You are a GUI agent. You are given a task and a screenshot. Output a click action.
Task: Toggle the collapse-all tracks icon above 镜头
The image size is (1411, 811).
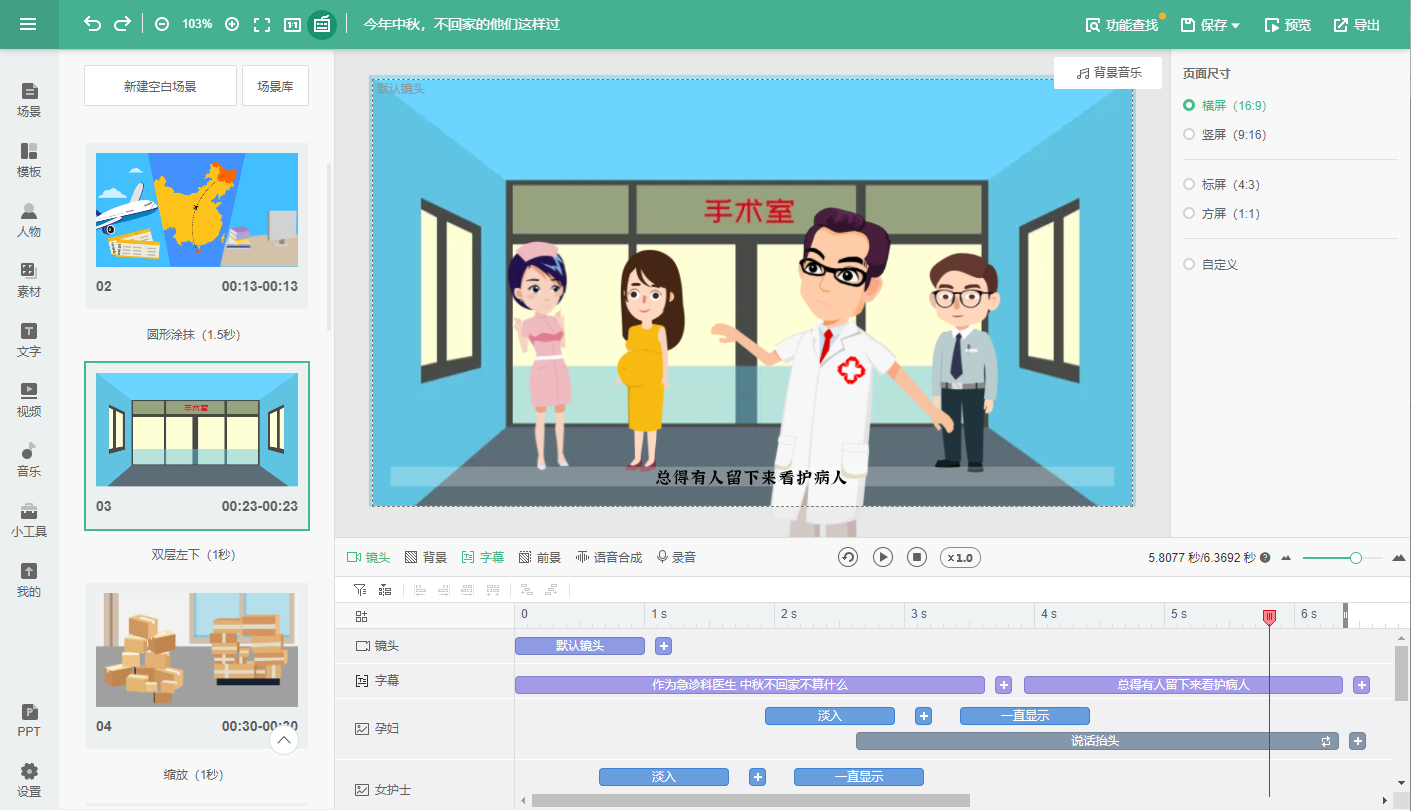point(361,616)
